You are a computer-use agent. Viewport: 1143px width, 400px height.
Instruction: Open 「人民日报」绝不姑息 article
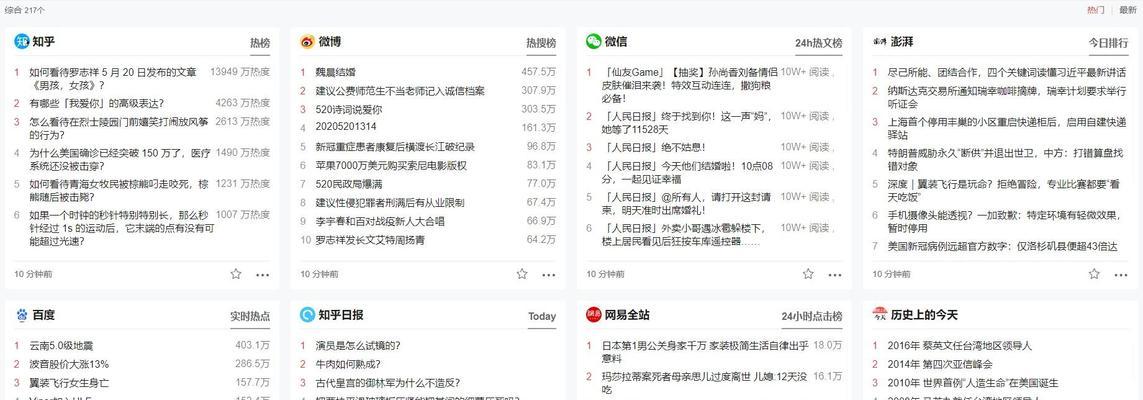654,147
